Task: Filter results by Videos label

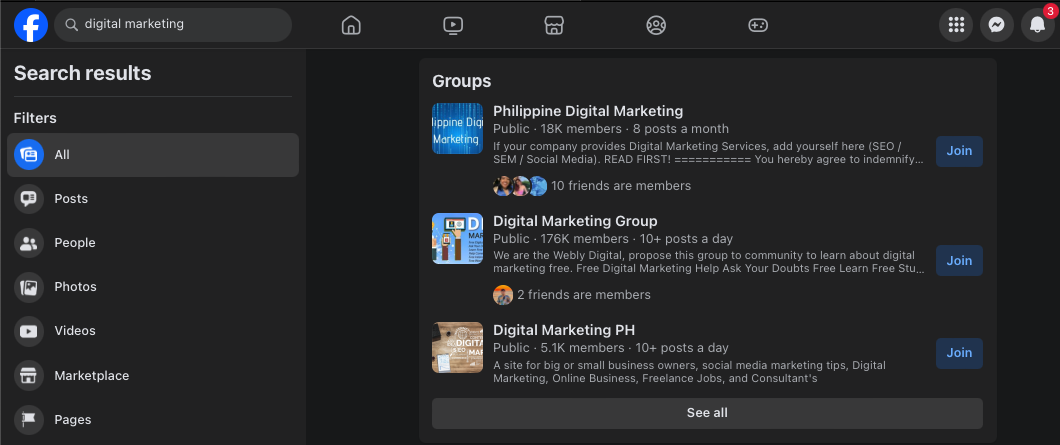Action: pyautogui.click(x=75, y=331)
